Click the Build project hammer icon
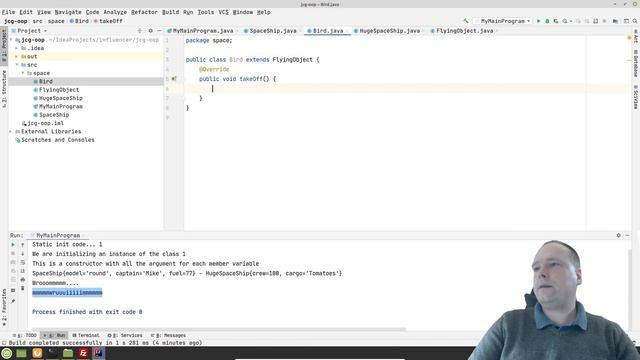The width and height of the screenshot is (640, 360). point(466,21)
